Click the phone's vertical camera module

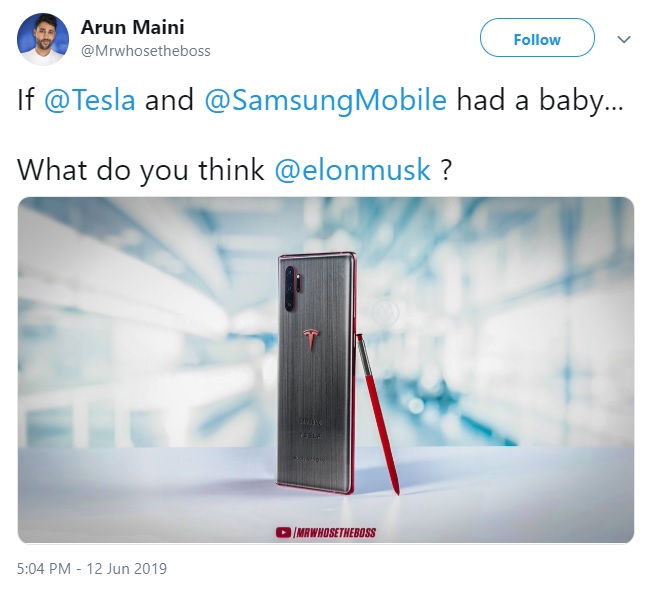(x=290, y=289)
